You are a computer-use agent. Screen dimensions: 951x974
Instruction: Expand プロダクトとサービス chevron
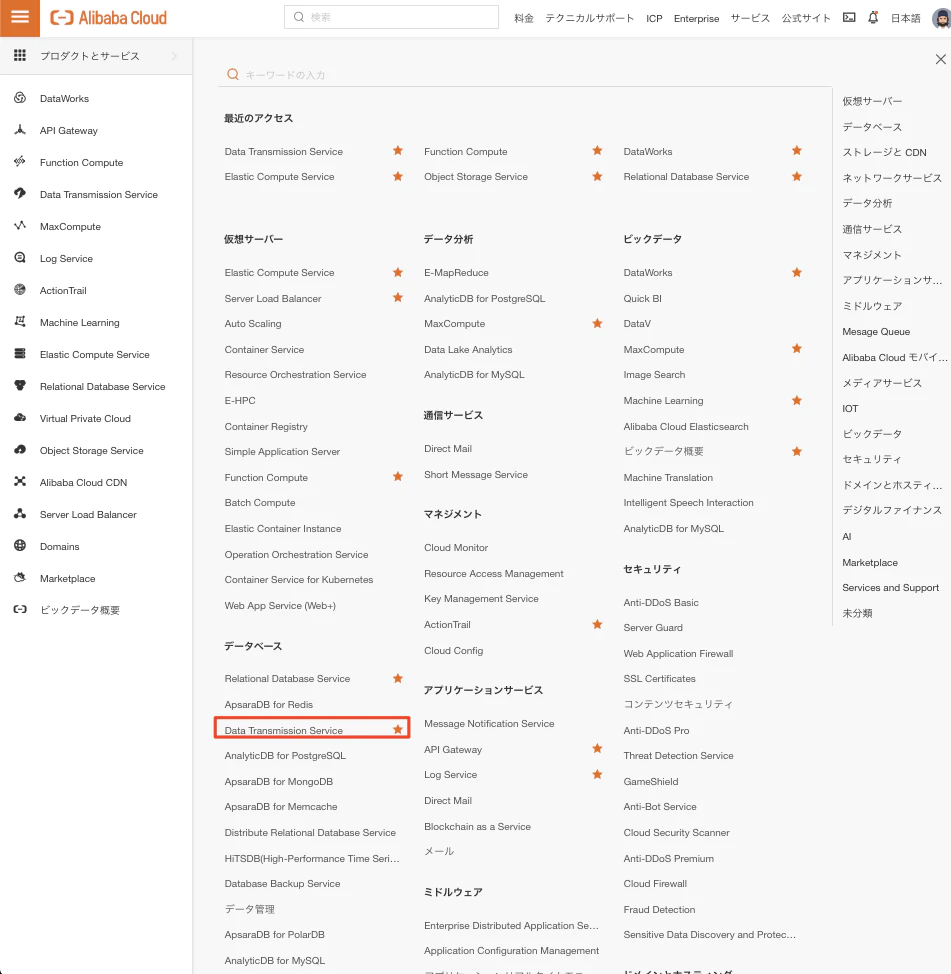pyautogui.click(x=174, y=56)
